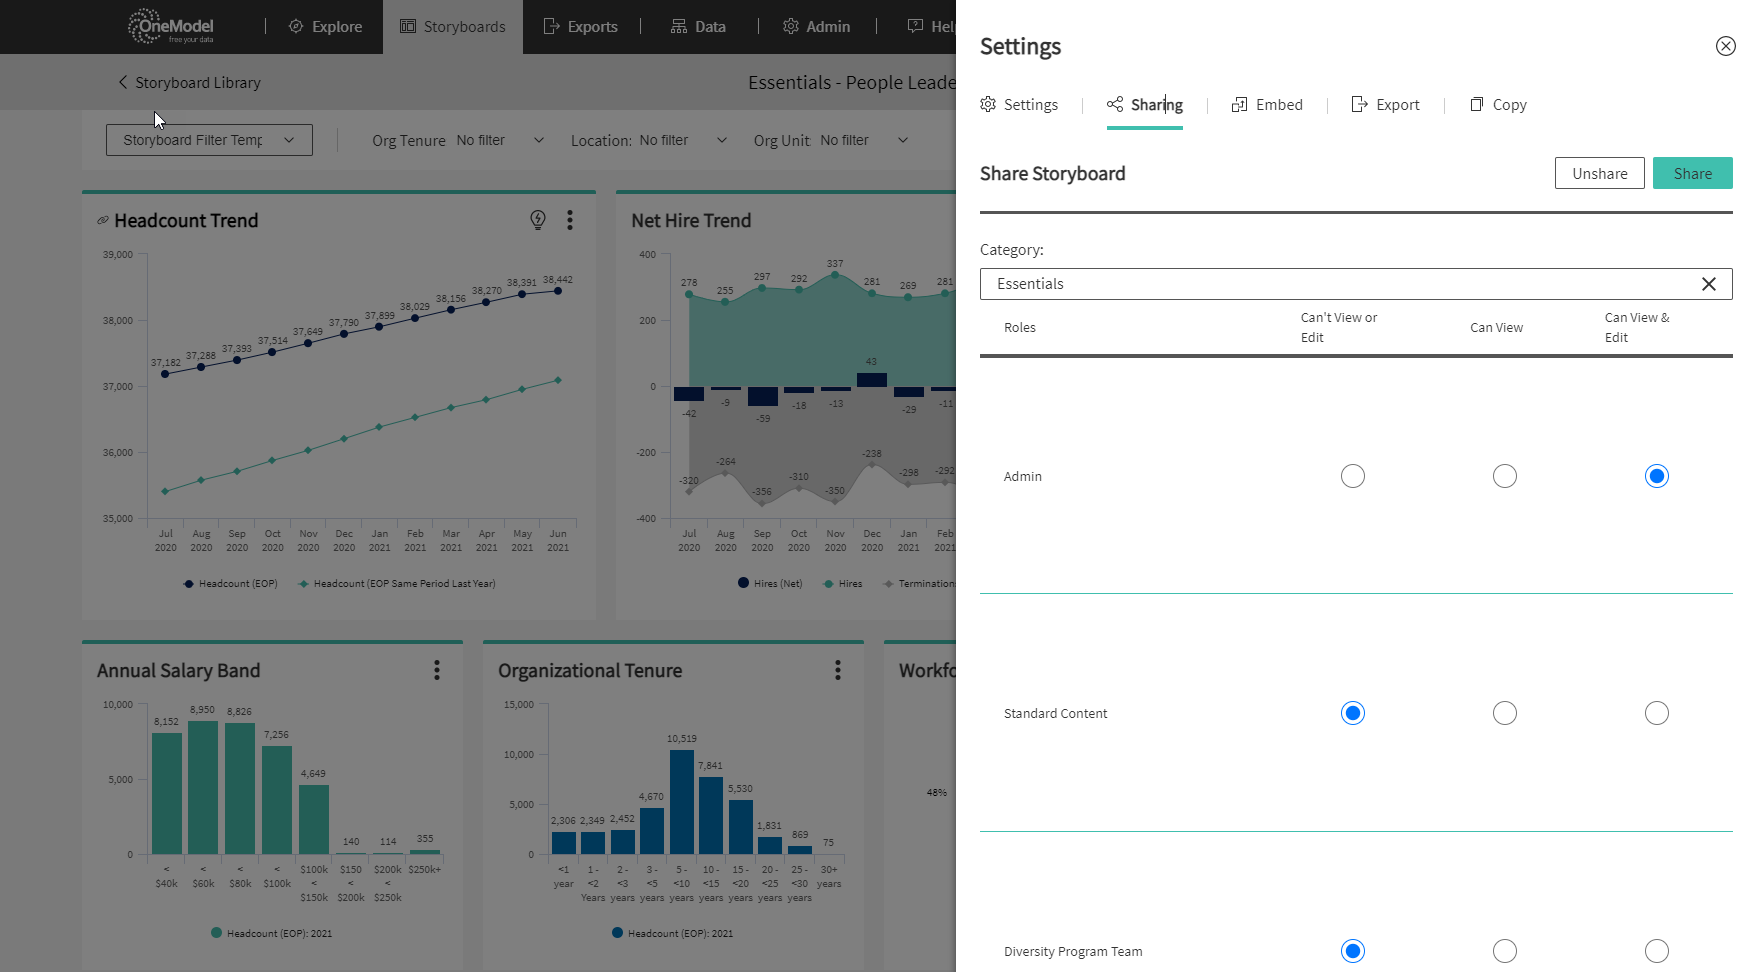This screenshot has width=1748, height=972.
Task: Click the Copy icon in settings tabs
Action: click(x=1476, y=104)
